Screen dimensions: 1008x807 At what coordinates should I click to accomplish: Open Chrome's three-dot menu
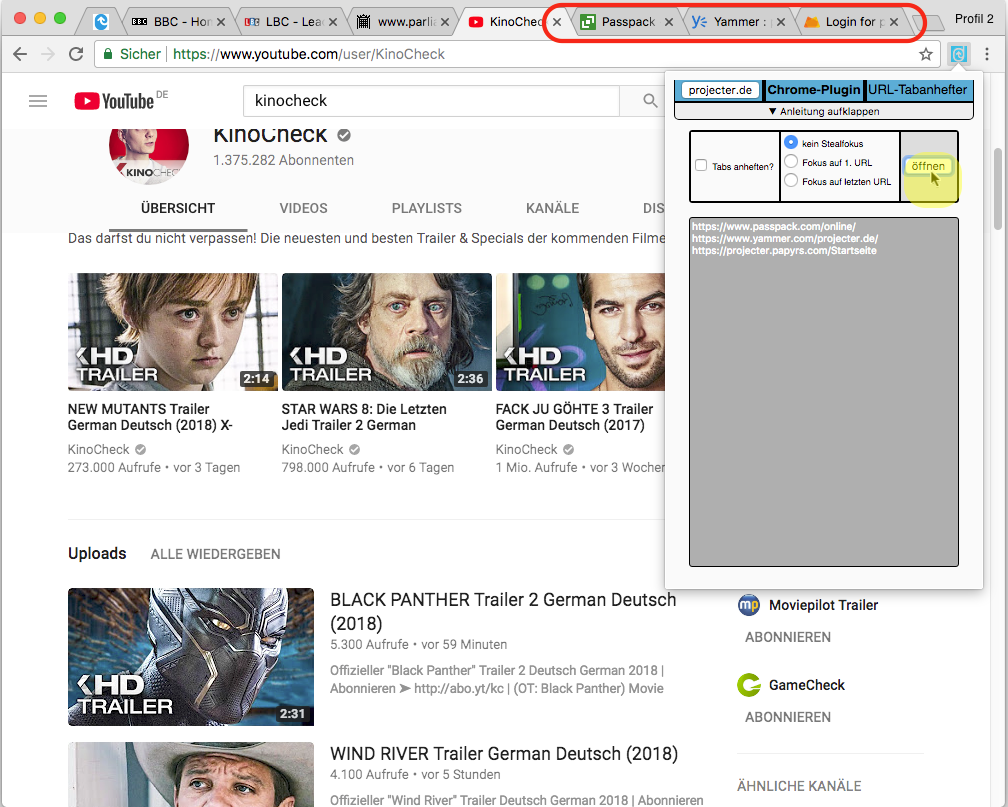point(987,54)
